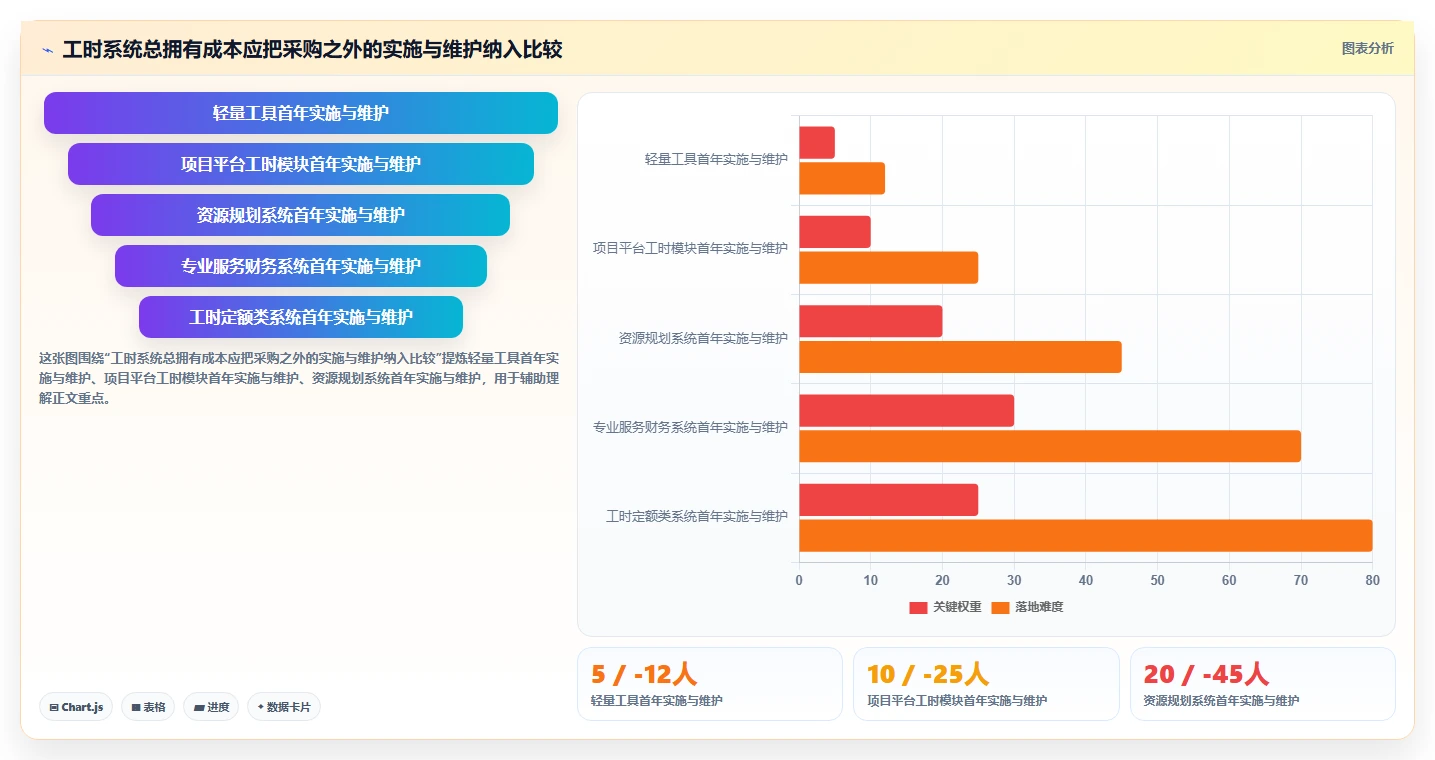
Task: Click red bar for 项目平台工时模块首年实施与维护
Action: click(835, 232)
